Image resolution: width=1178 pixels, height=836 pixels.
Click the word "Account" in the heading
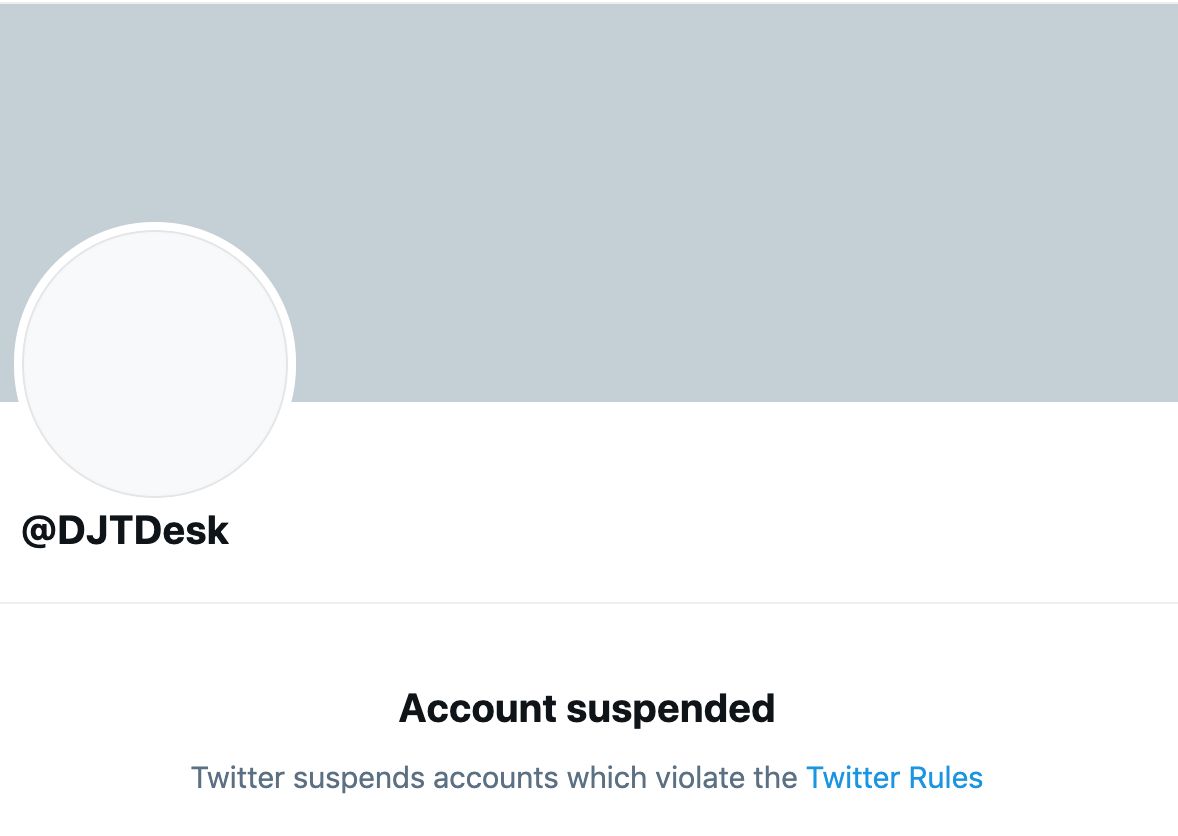tap(477, 708)
